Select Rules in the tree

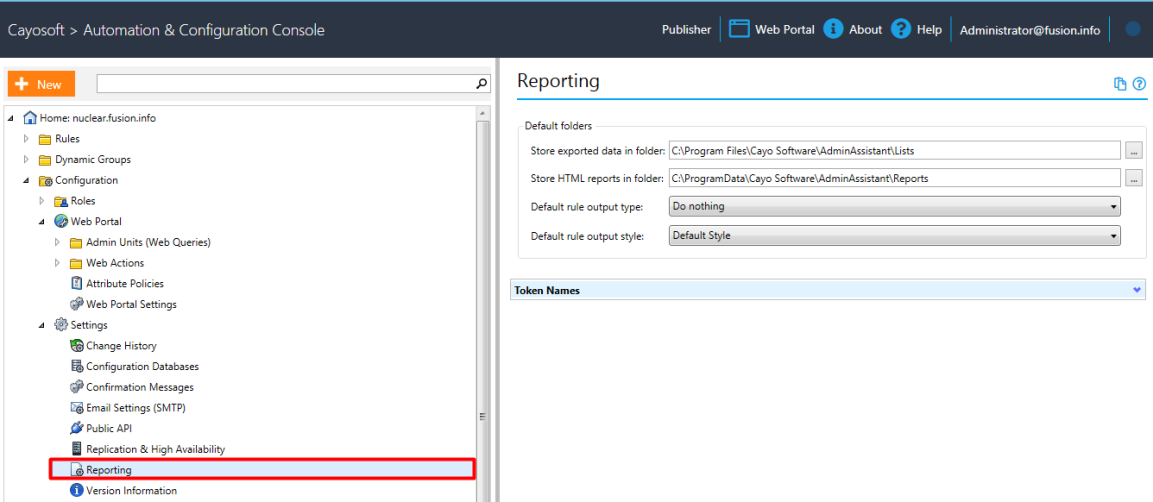[68, 138]
